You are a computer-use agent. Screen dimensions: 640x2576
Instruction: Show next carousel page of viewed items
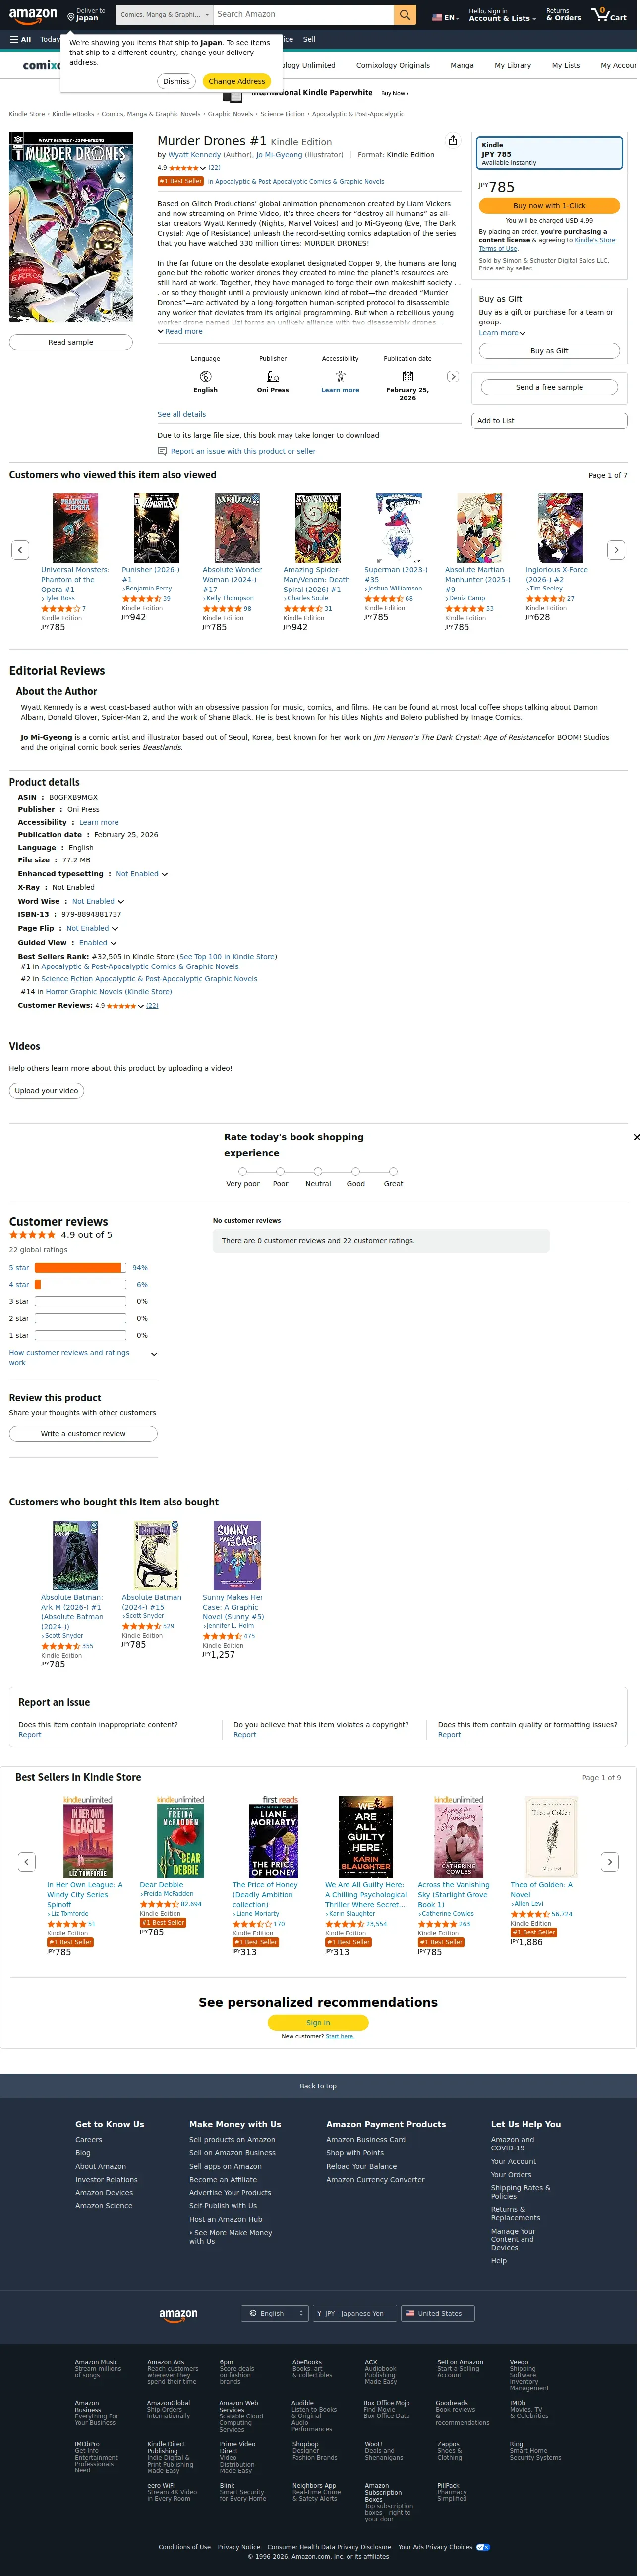click(x=616, y=550)
